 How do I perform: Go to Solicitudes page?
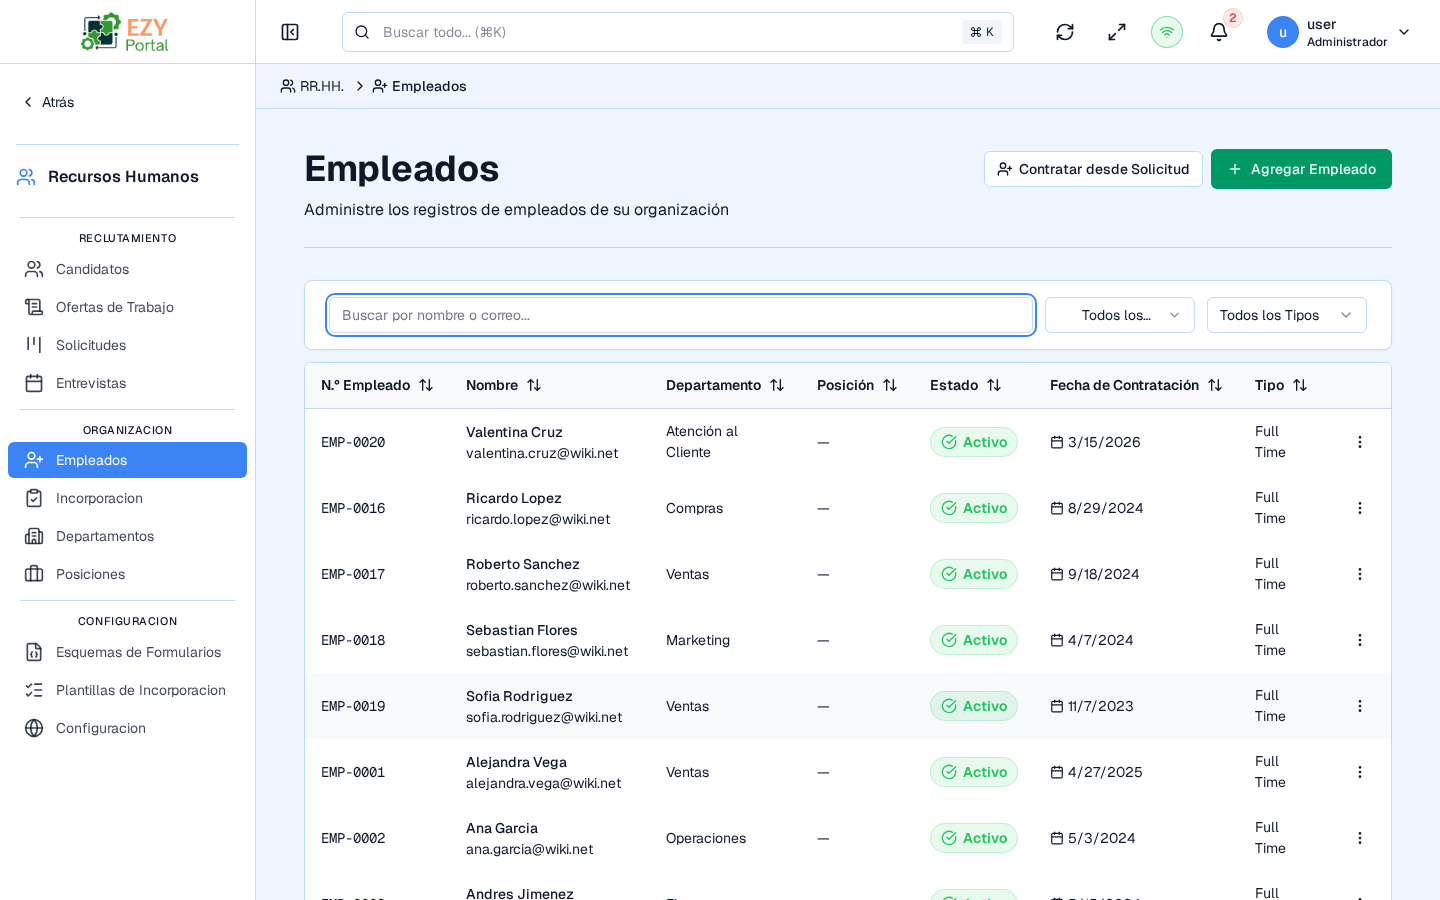(x=127, y=345)
